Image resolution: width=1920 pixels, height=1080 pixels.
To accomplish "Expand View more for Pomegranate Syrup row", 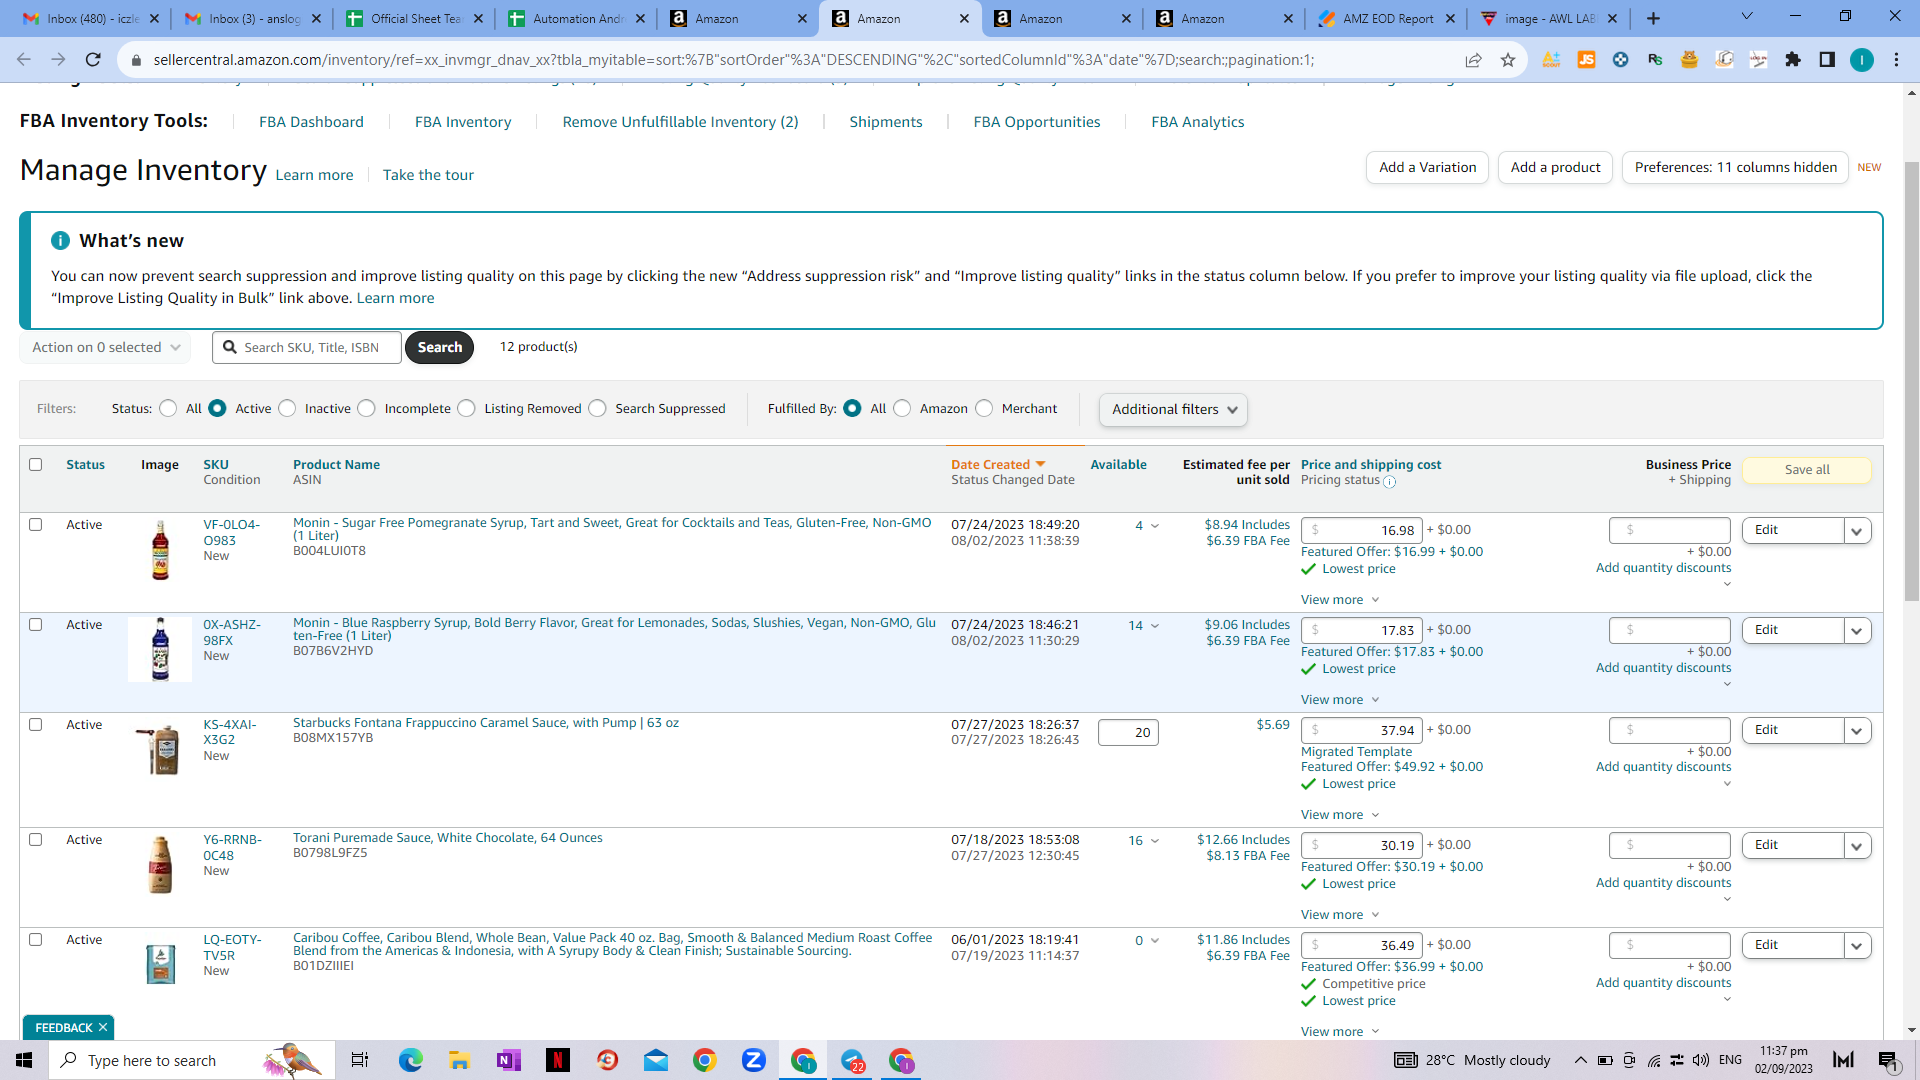I will click(x=1340, y=600).
